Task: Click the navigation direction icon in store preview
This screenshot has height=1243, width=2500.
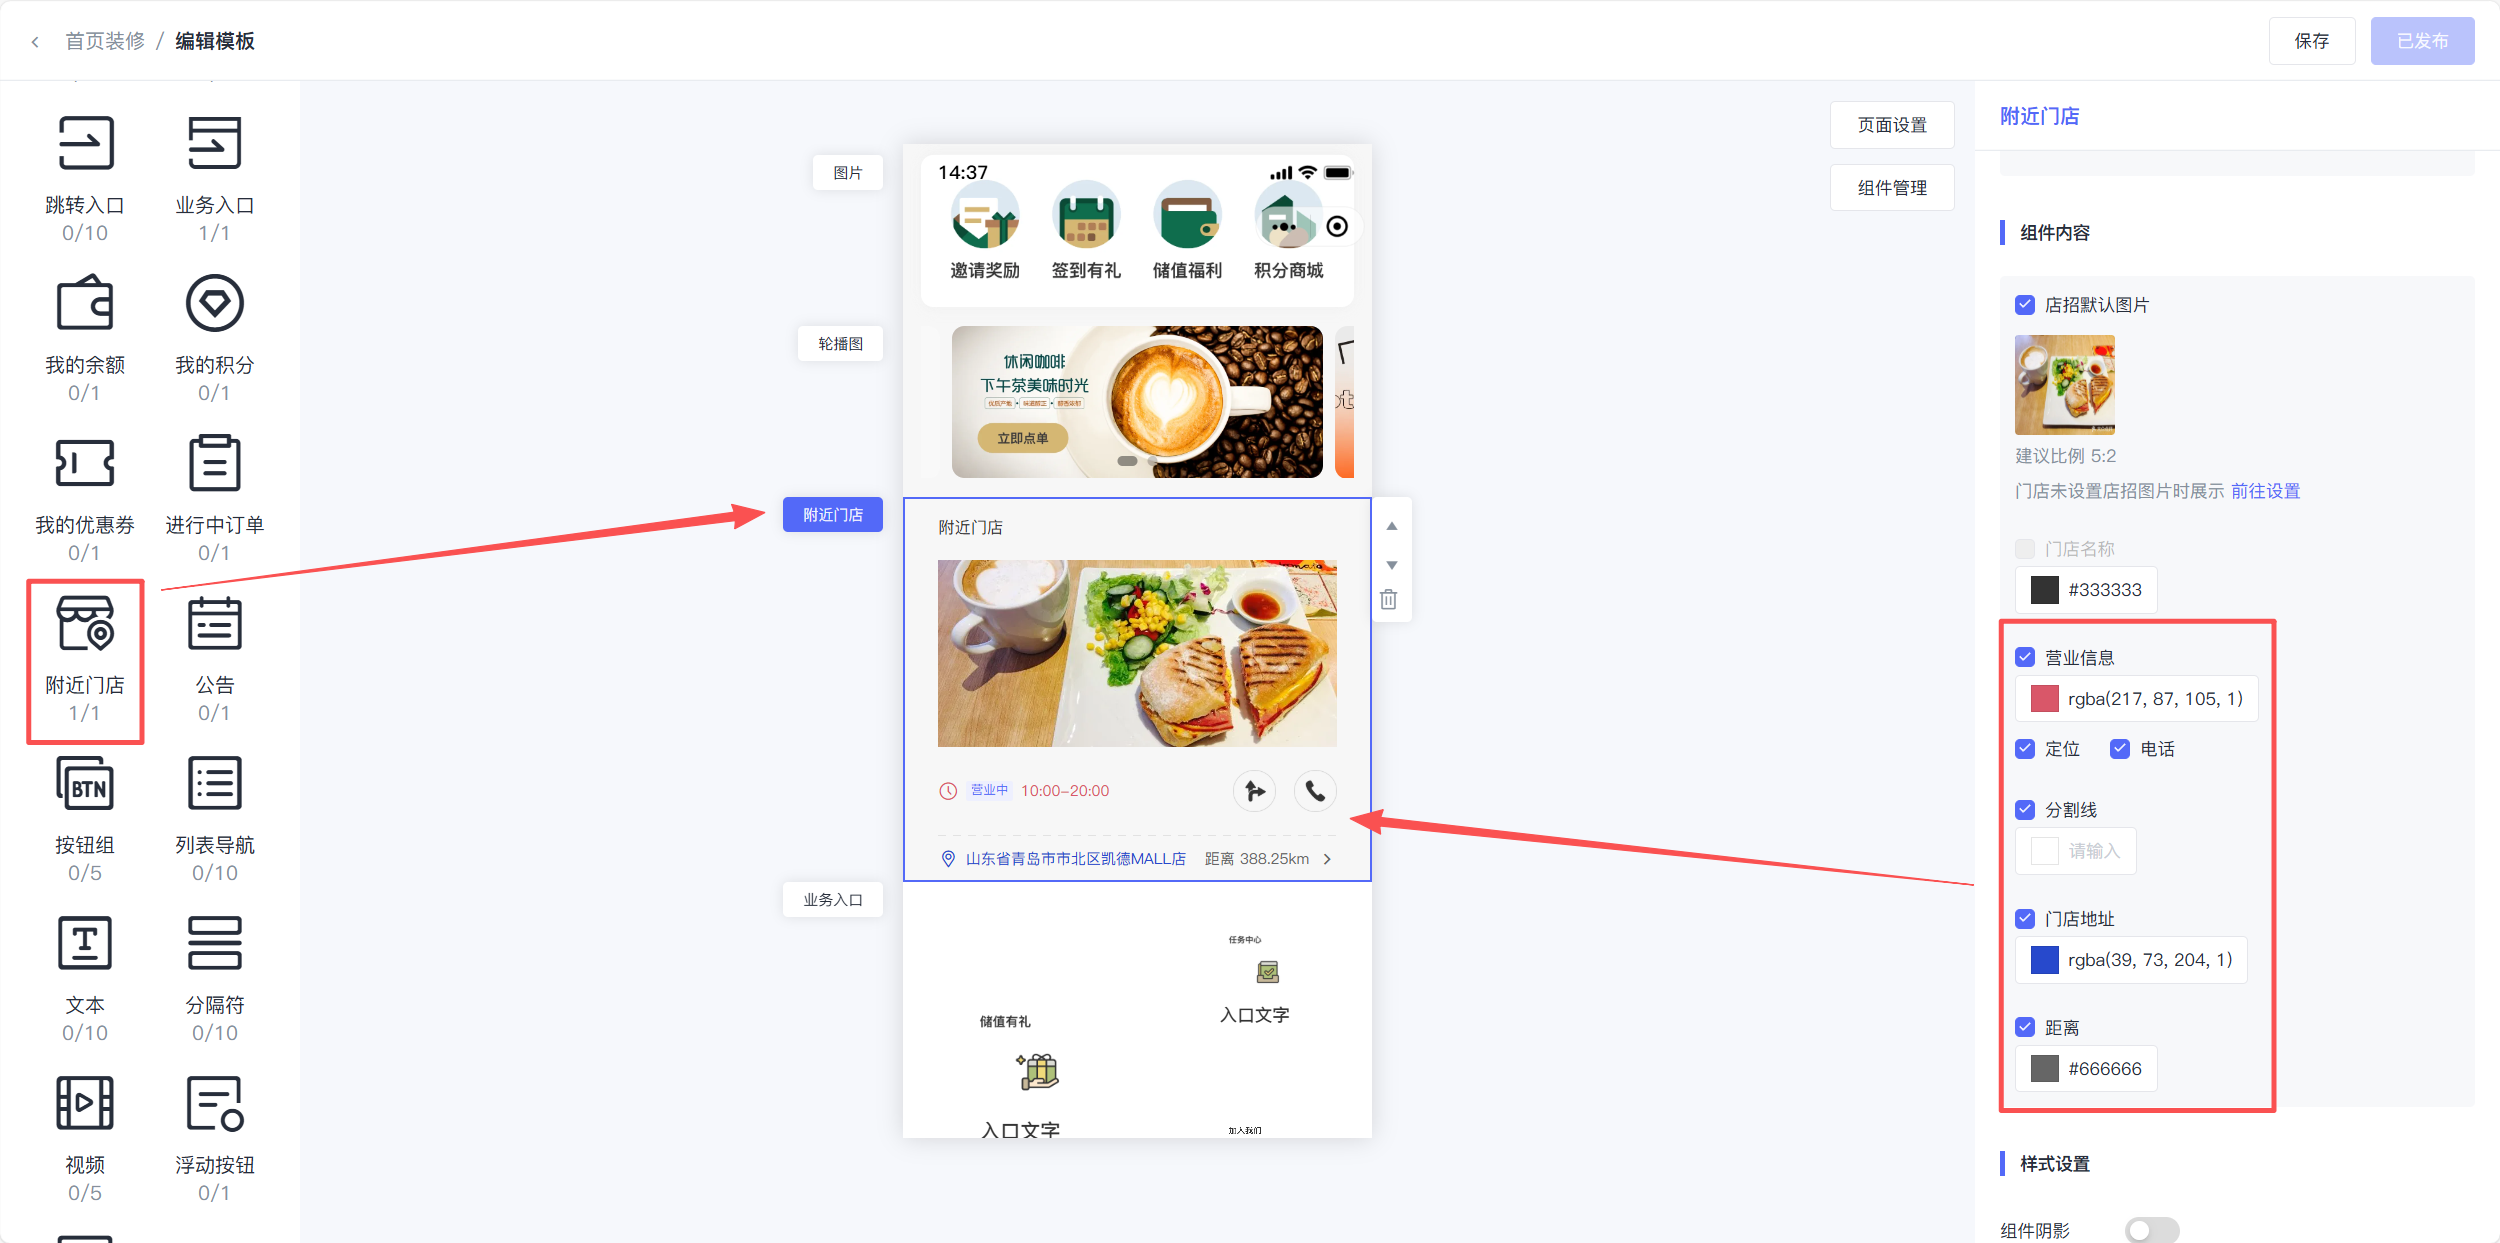Action: click(x=1254, y=791)
